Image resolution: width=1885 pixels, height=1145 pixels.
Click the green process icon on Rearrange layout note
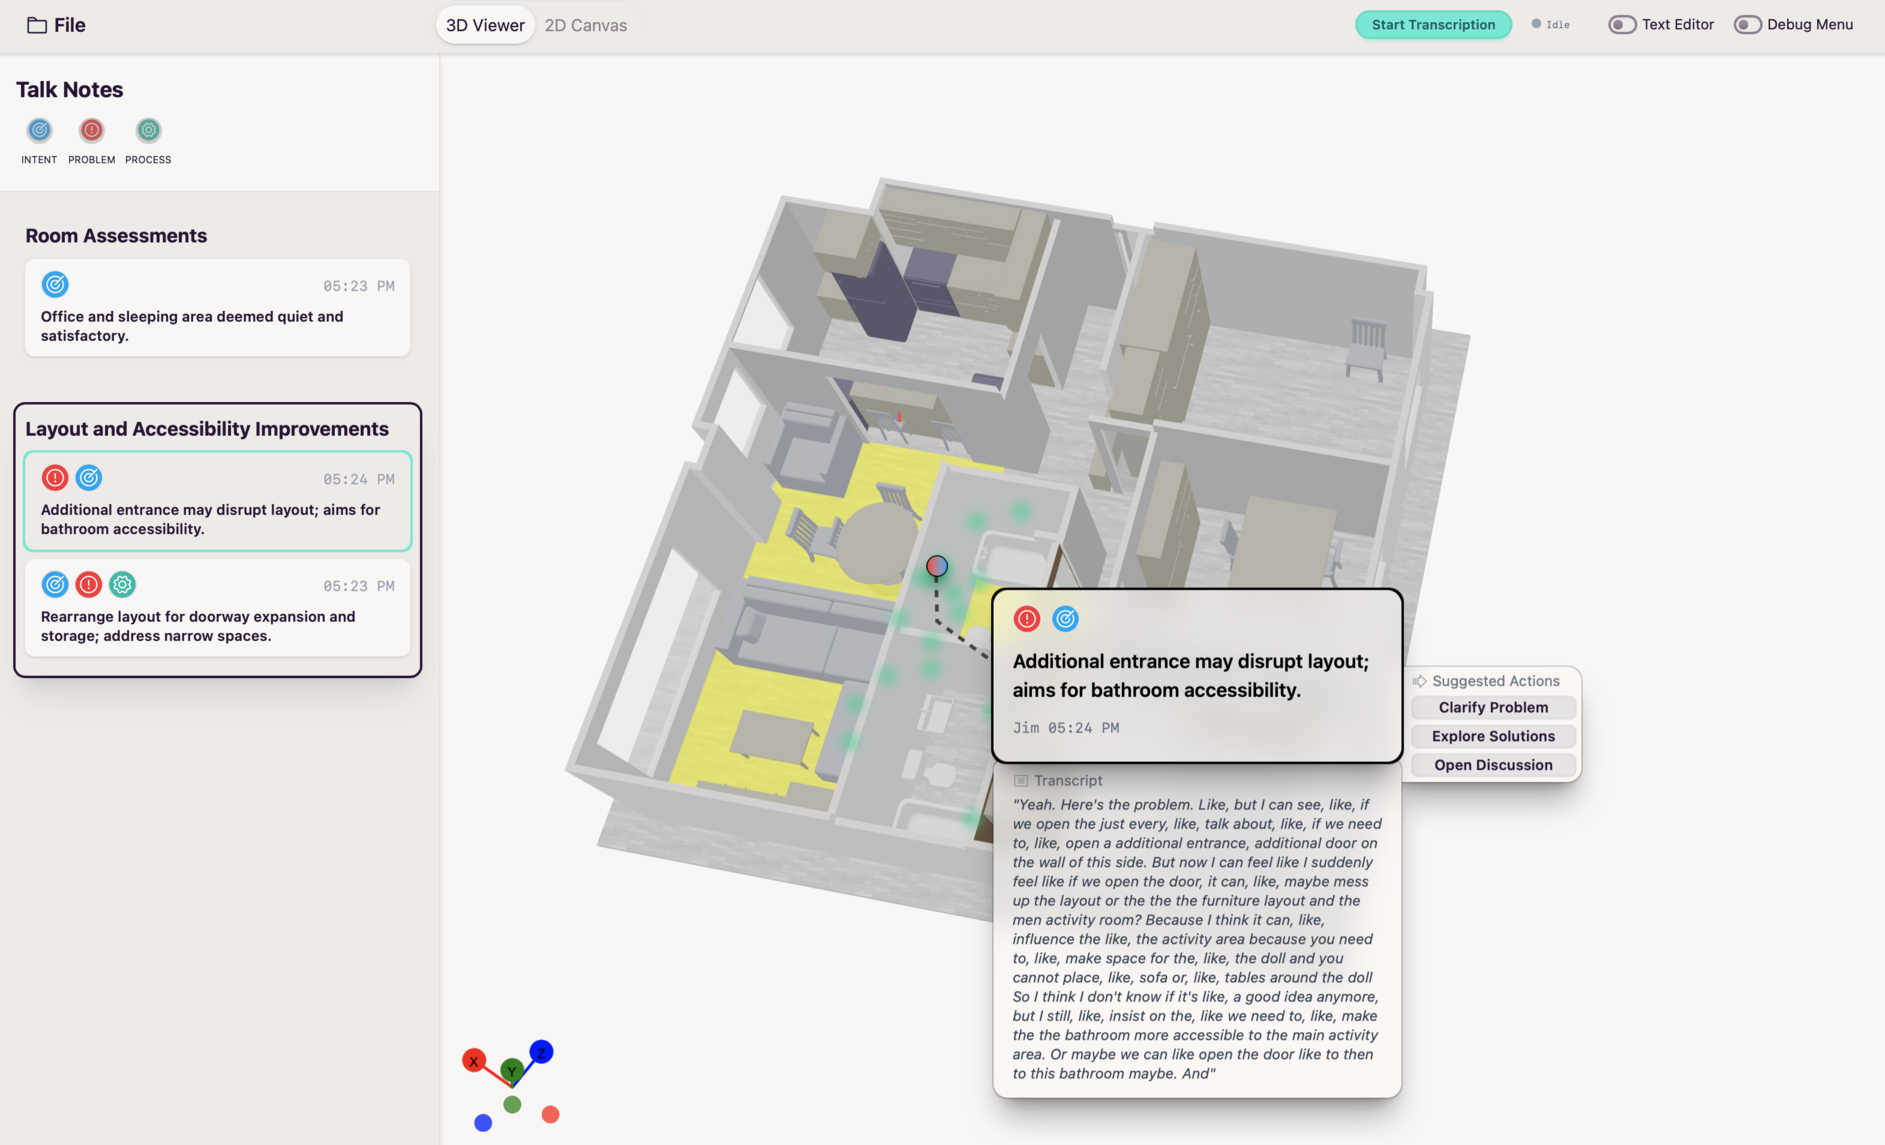(122, 585)
